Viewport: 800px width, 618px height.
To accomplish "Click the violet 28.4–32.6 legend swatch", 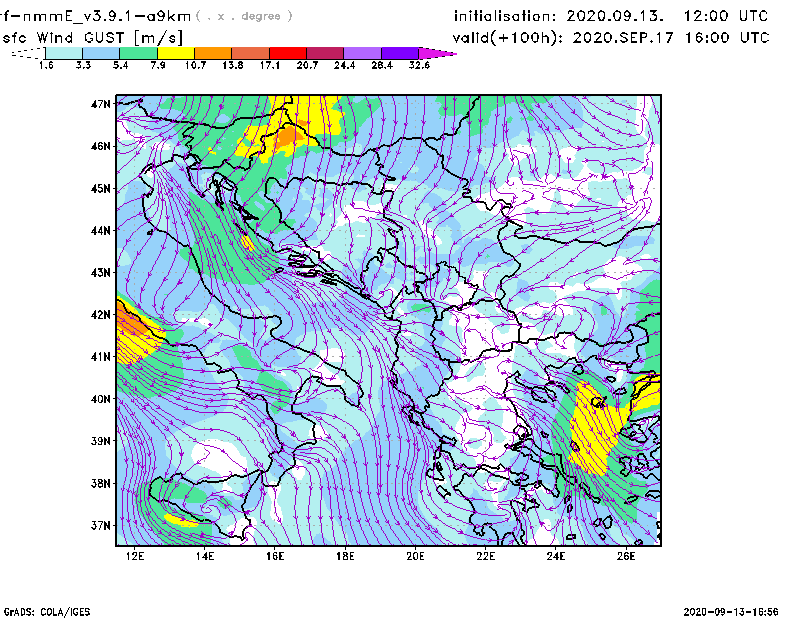I will 400,53.
